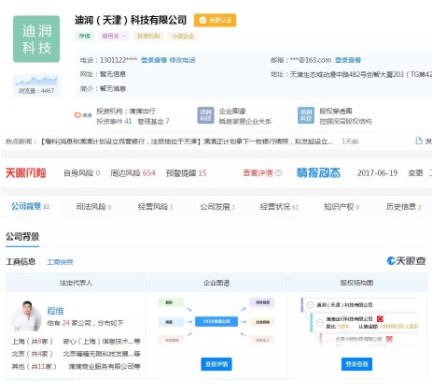447x384 pixels.
Task: Click 周边风险 654 entry
Action: pos(133,173)
